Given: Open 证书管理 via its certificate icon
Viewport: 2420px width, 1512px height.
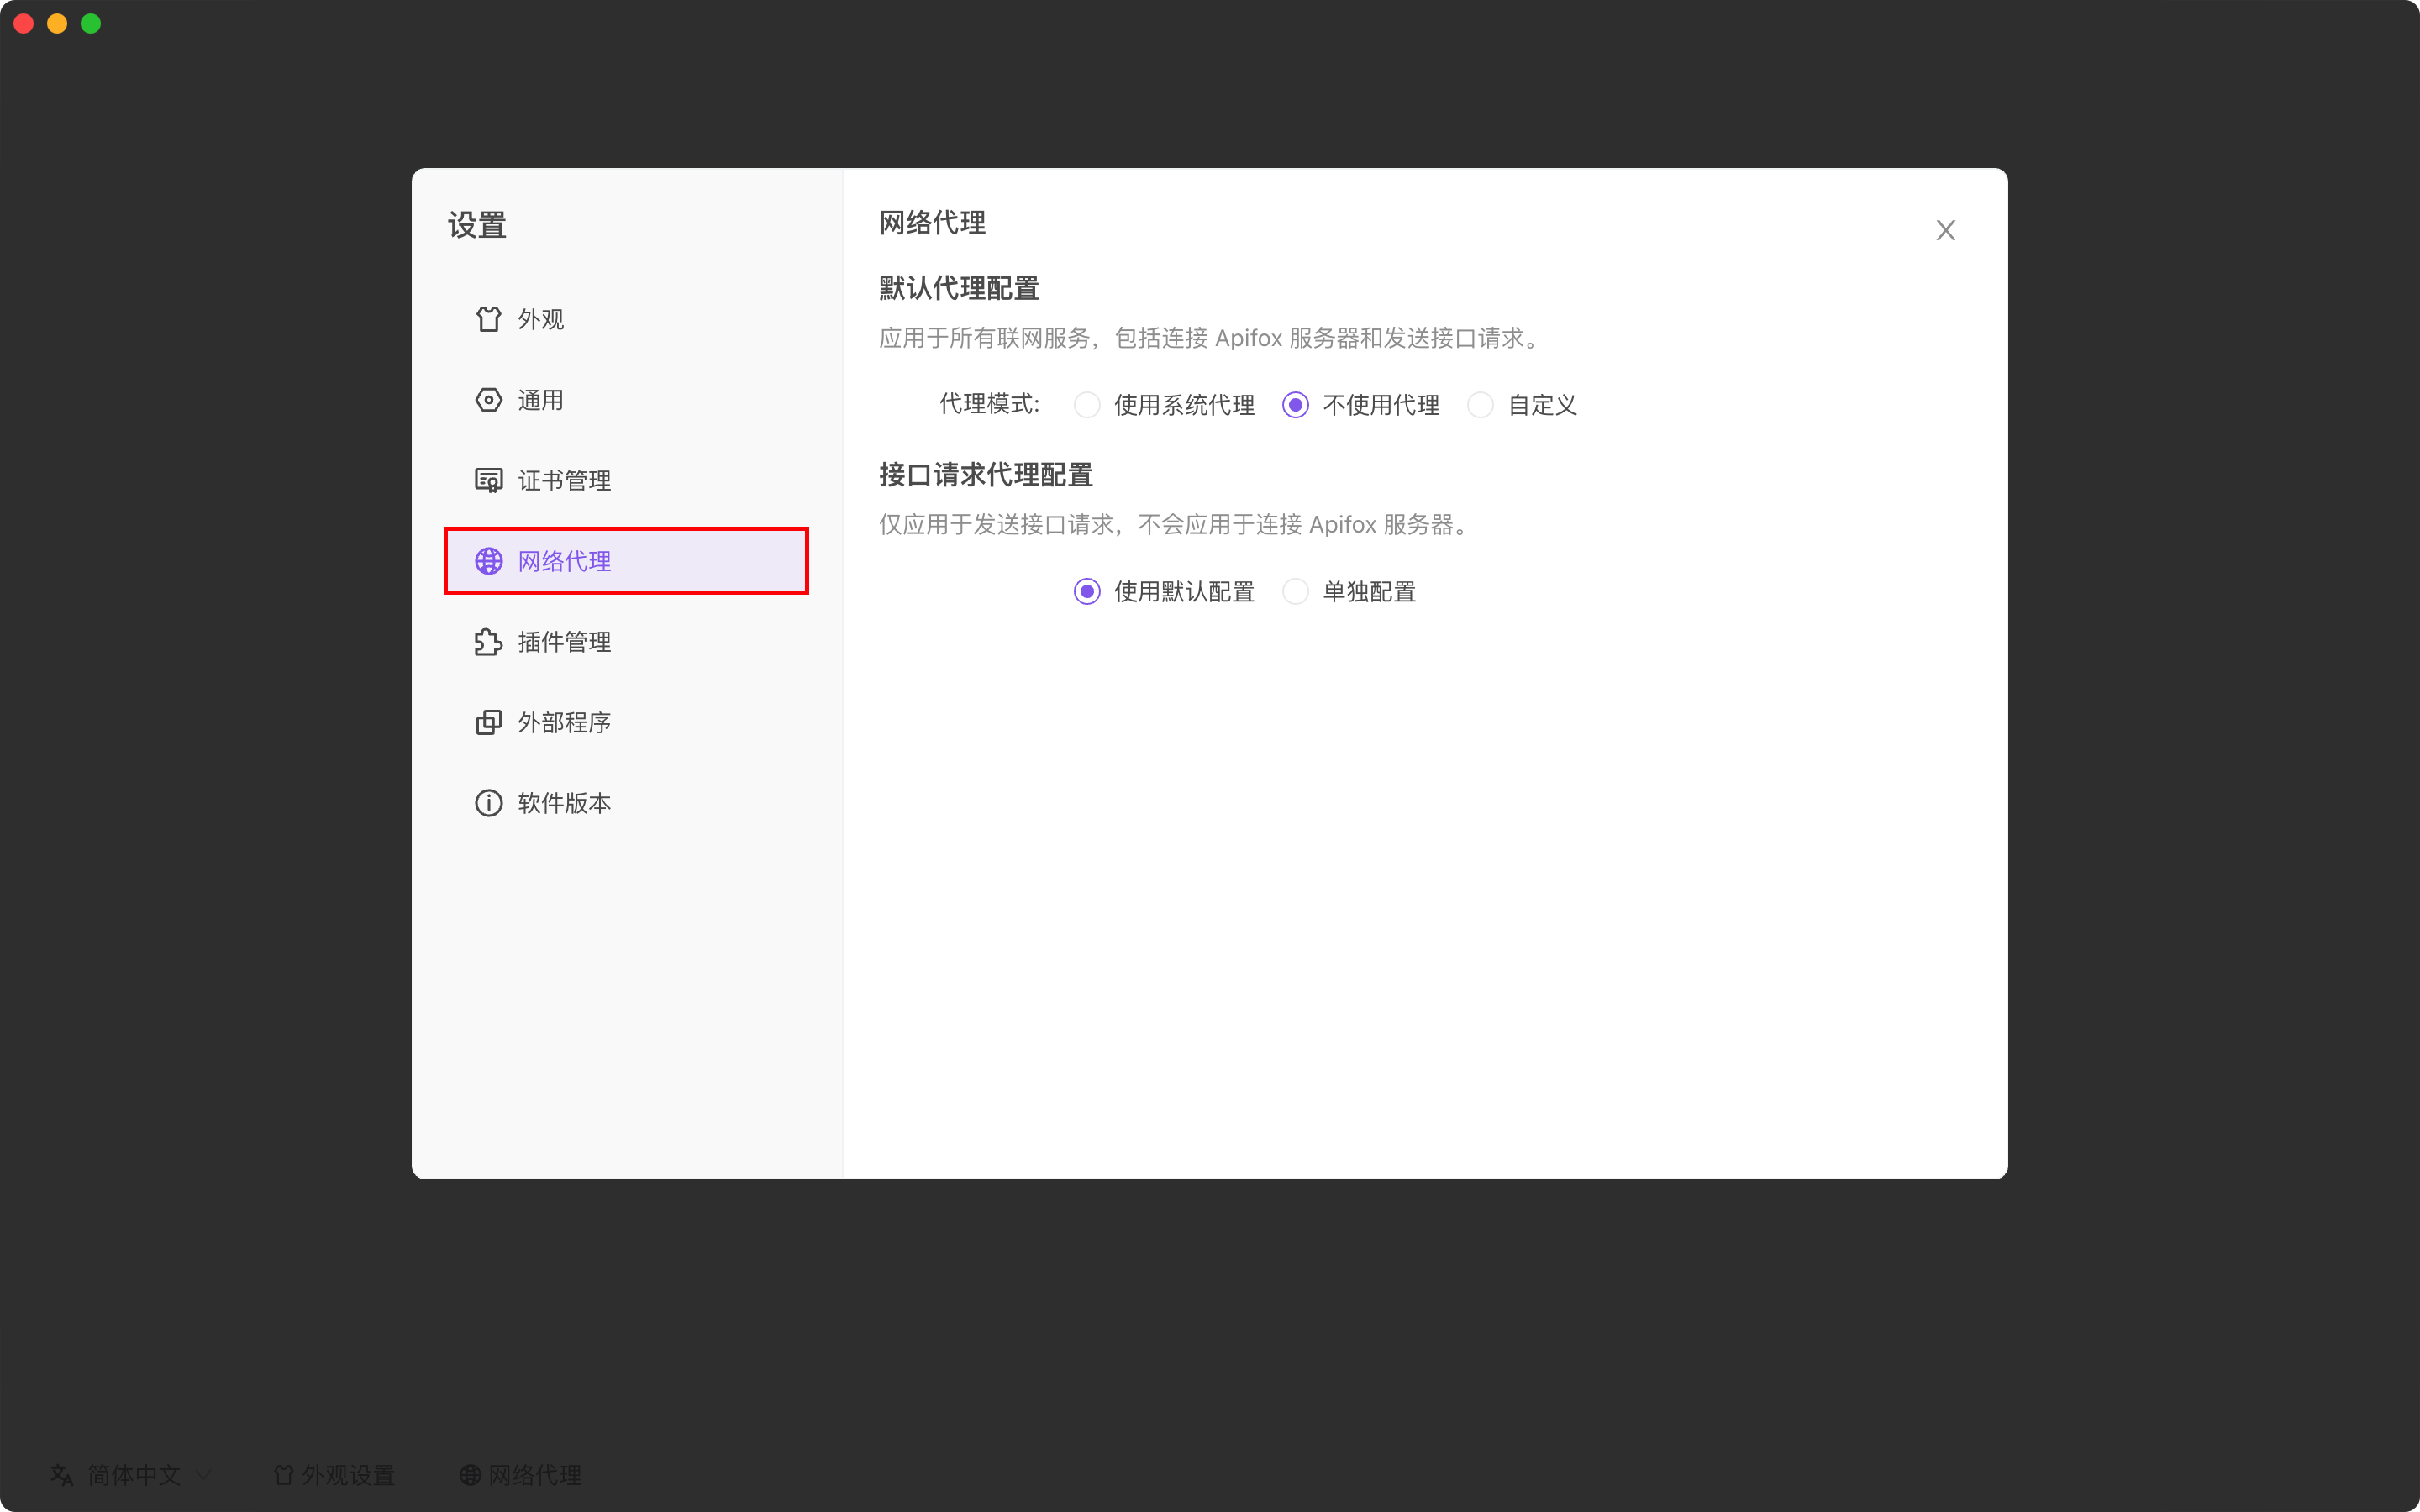Looking at the screenshot, I should point(489,480).
